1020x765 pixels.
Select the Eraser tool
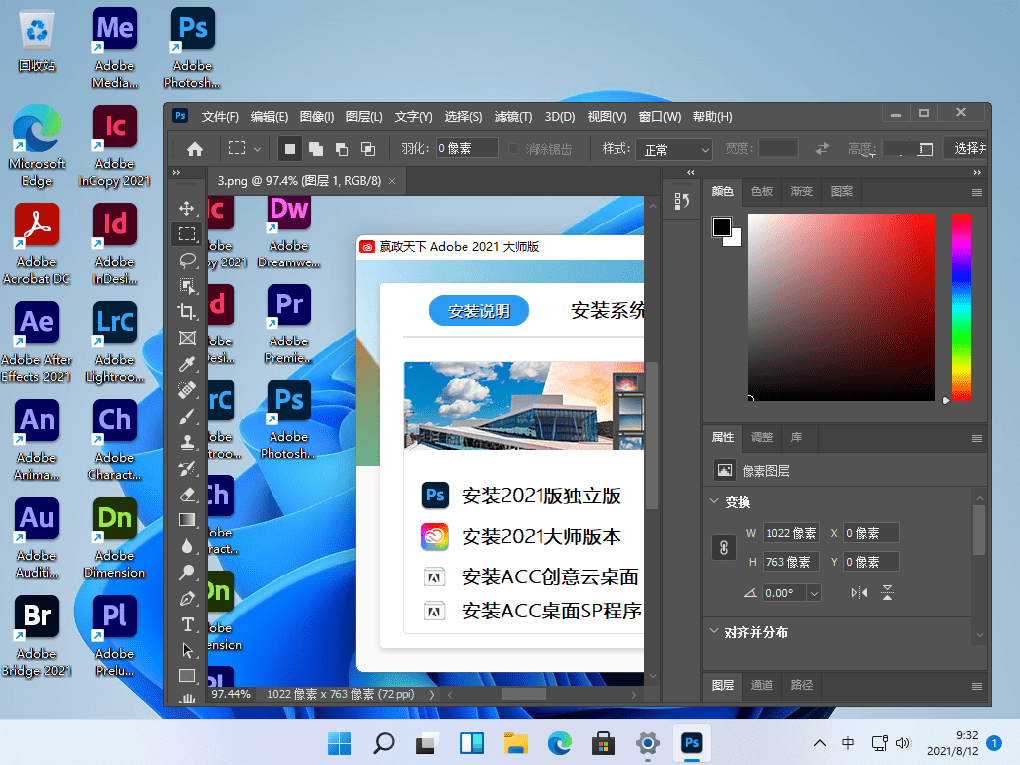[187, 494]
